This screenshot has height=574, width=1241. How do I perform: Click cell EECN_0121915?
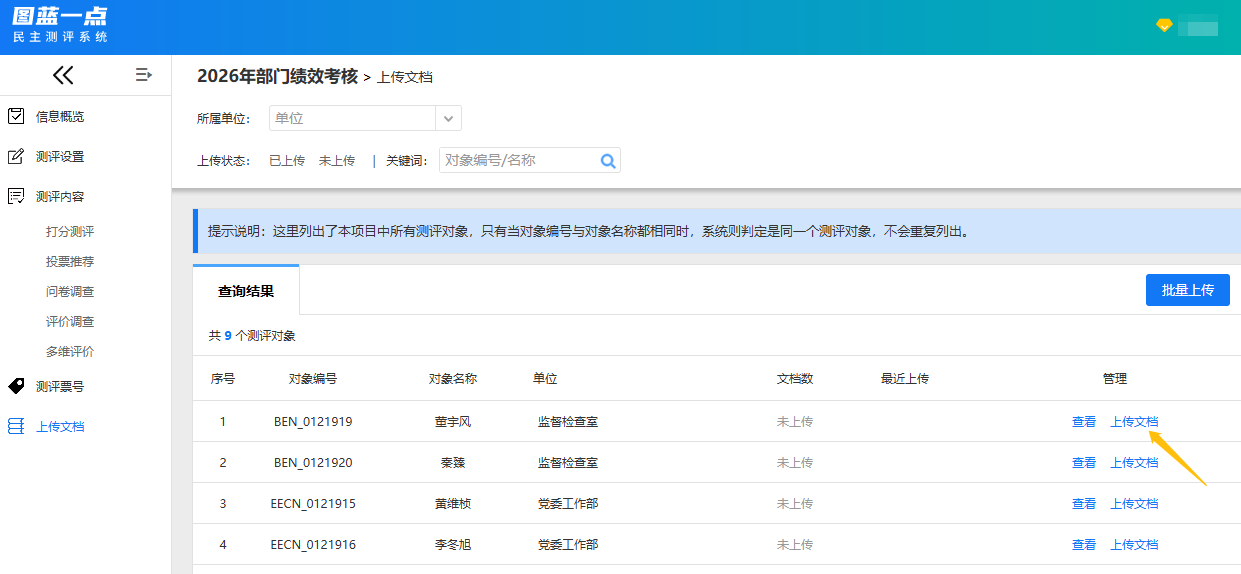313,503
